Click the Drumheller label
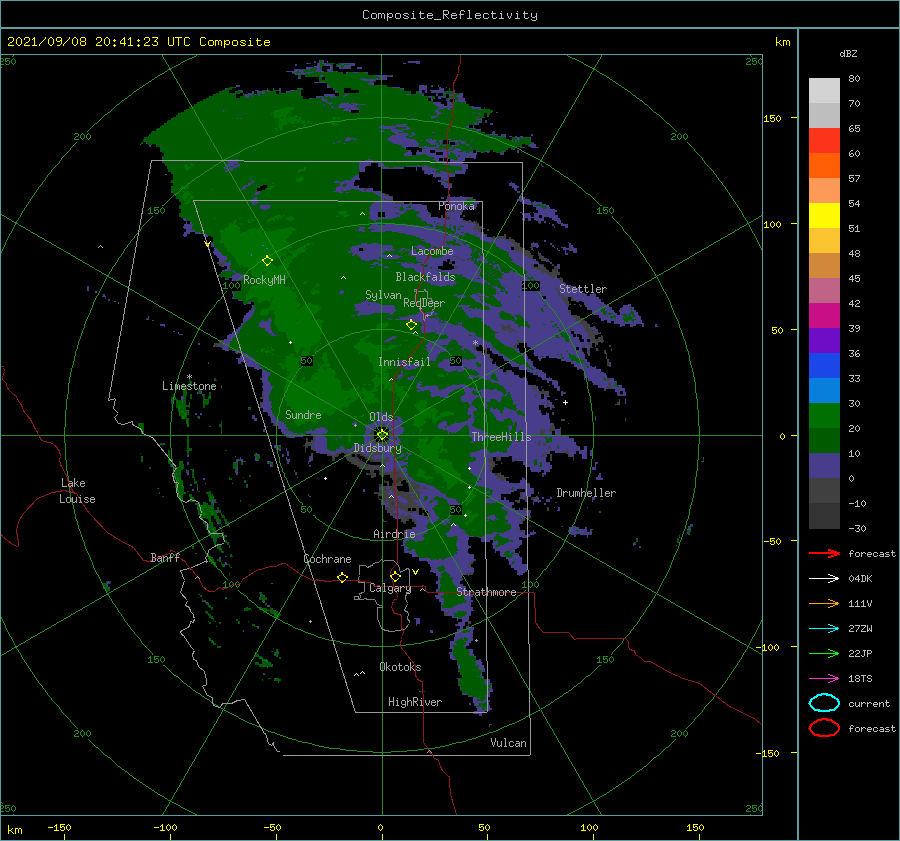 point(586,493)
